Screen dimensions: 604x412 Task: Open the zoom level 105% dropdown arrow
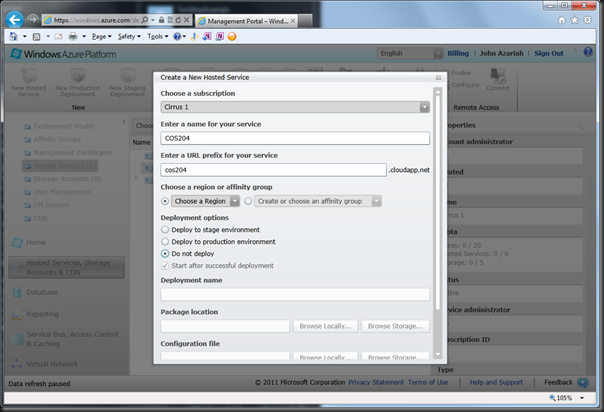click(582, 398)
